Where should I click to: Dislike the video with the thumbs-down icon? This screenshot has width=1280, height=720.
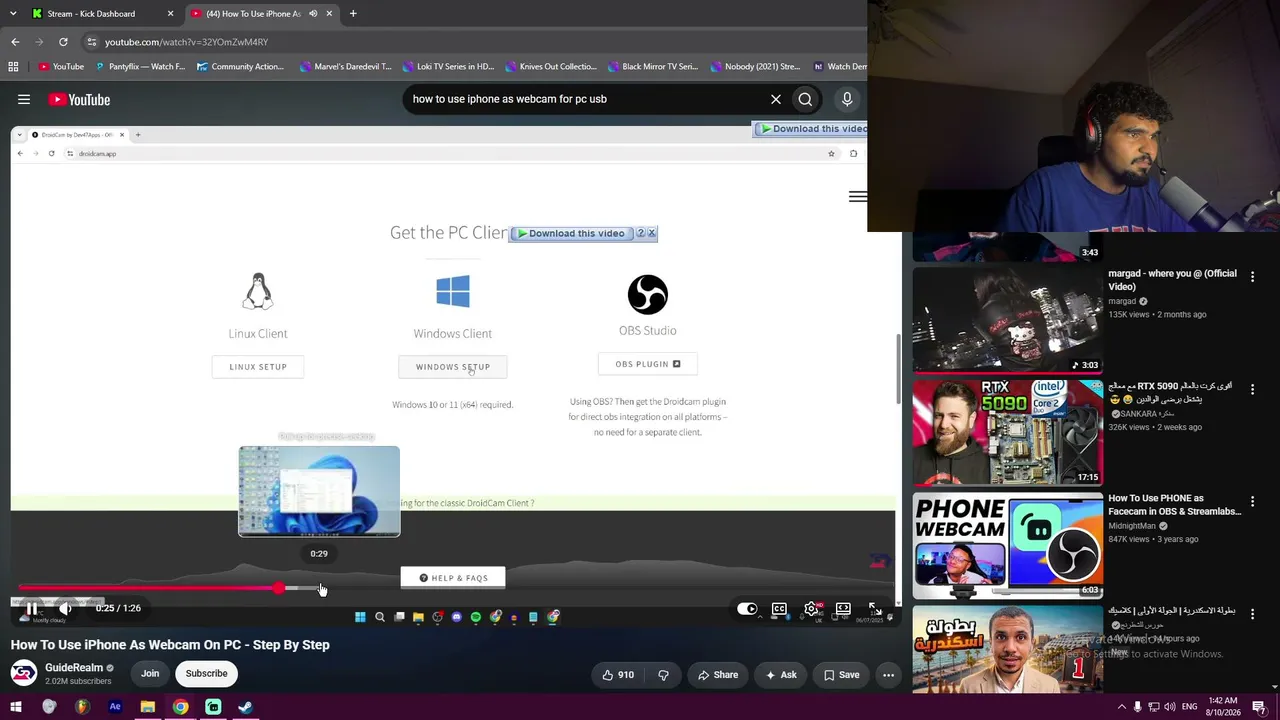pos(663,675)
